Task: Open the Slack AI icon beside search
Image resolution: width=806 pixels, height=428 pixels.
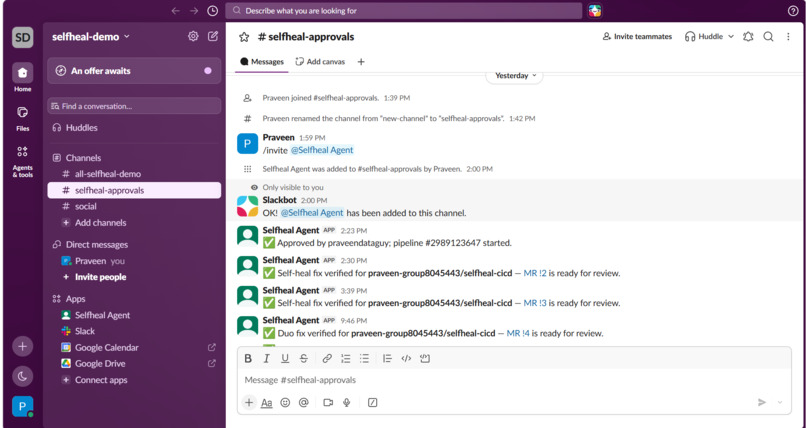Action: coord(595,11)
